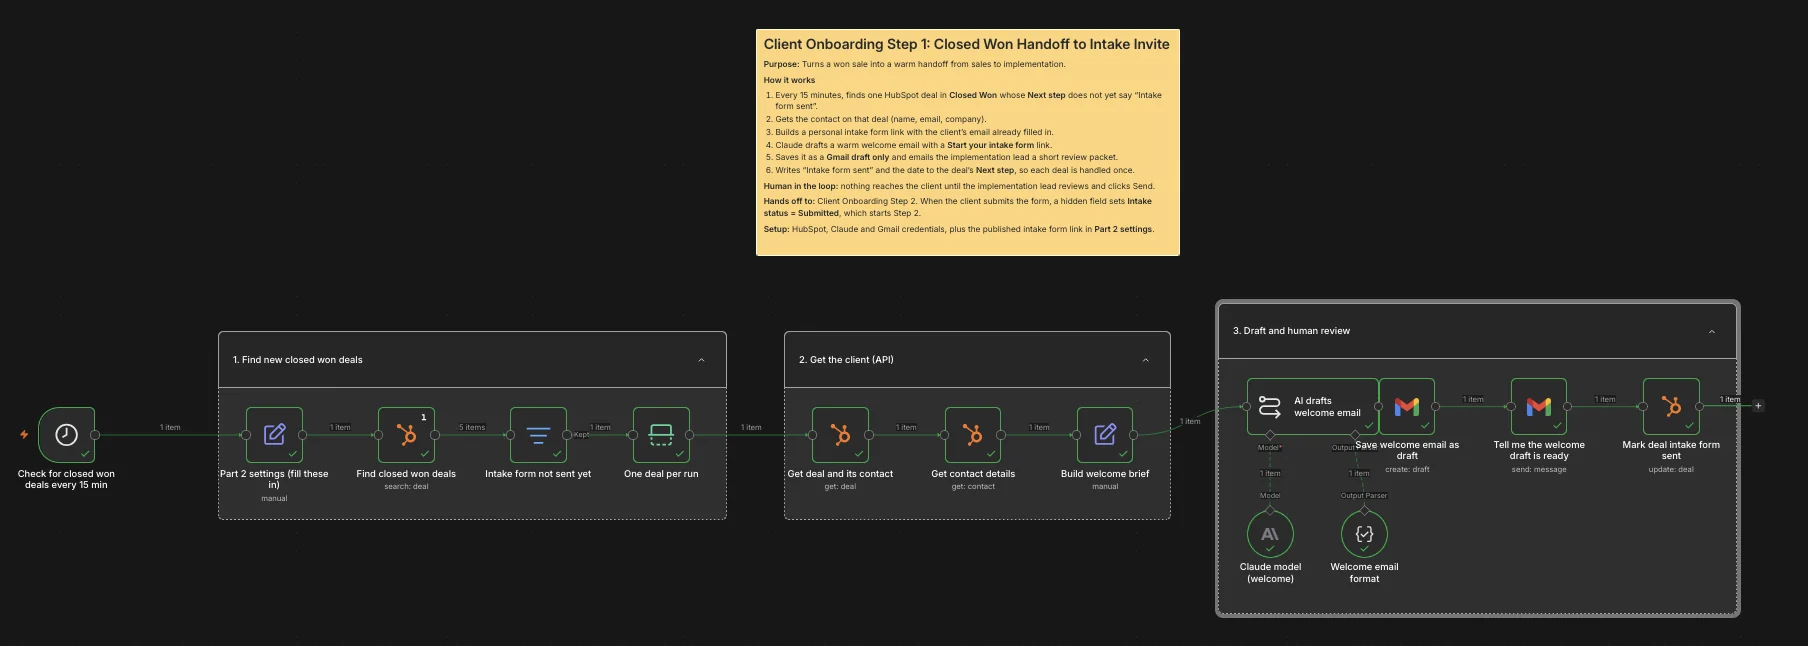Collapse the 3. Draft and human review group
The image size is (1808, 646).
click(x=1711, y=331)
